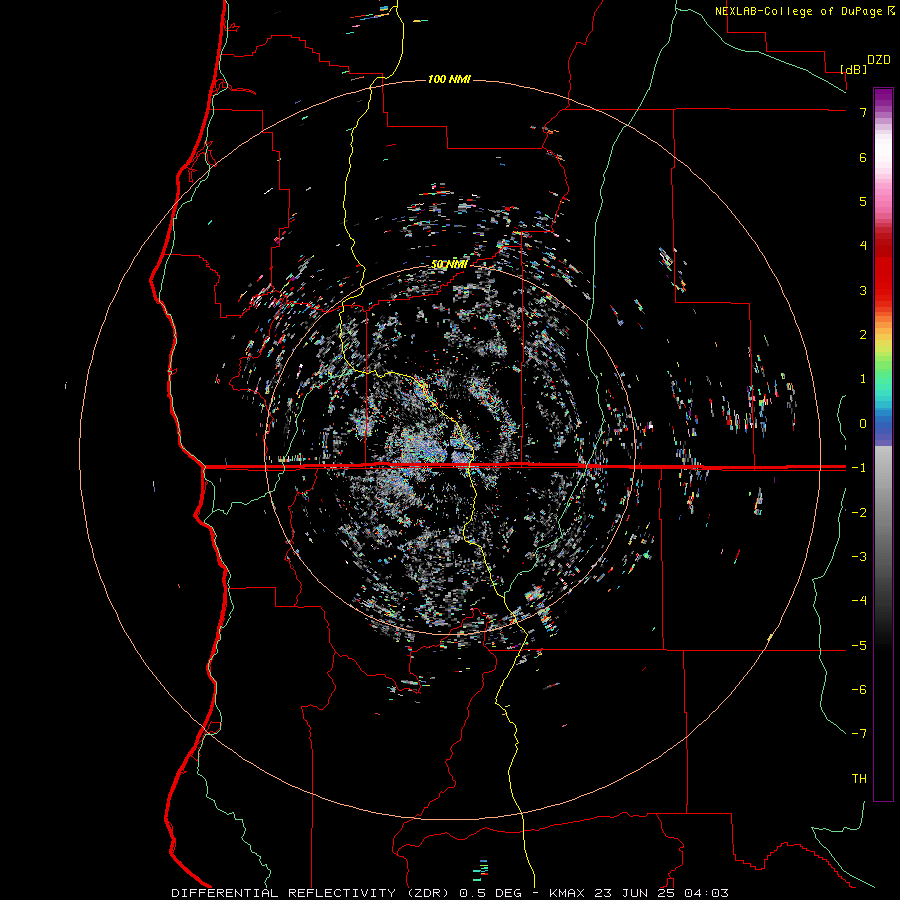This screenshot has width=900, height=900.
Task: Select the 7 dB scale label
Action: 863,112
